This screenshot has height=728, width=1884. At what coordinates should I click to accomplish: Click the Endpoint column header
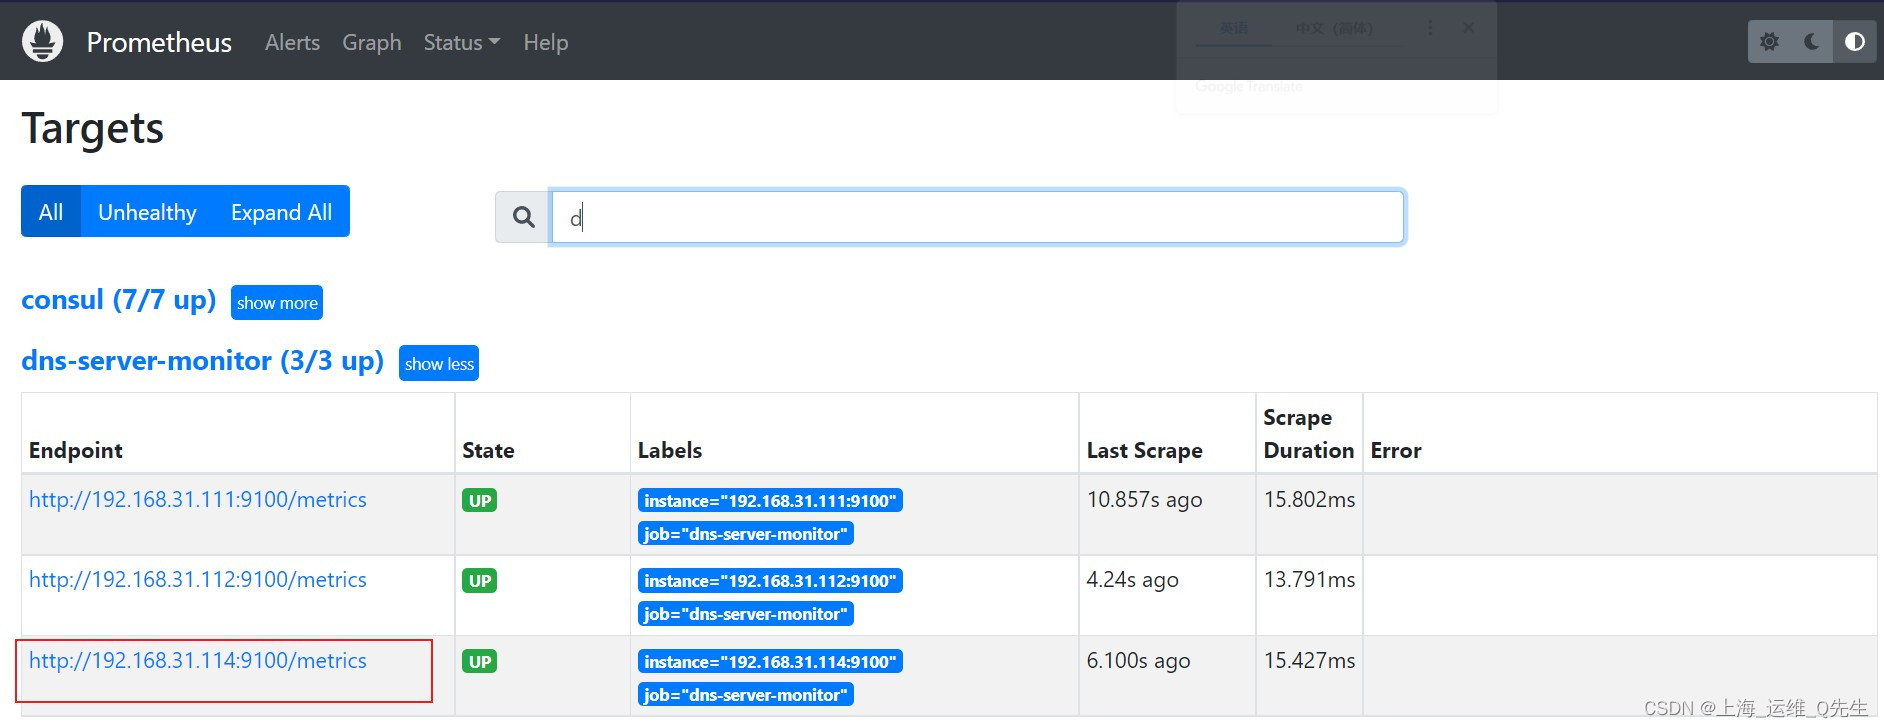coord(76,451)
